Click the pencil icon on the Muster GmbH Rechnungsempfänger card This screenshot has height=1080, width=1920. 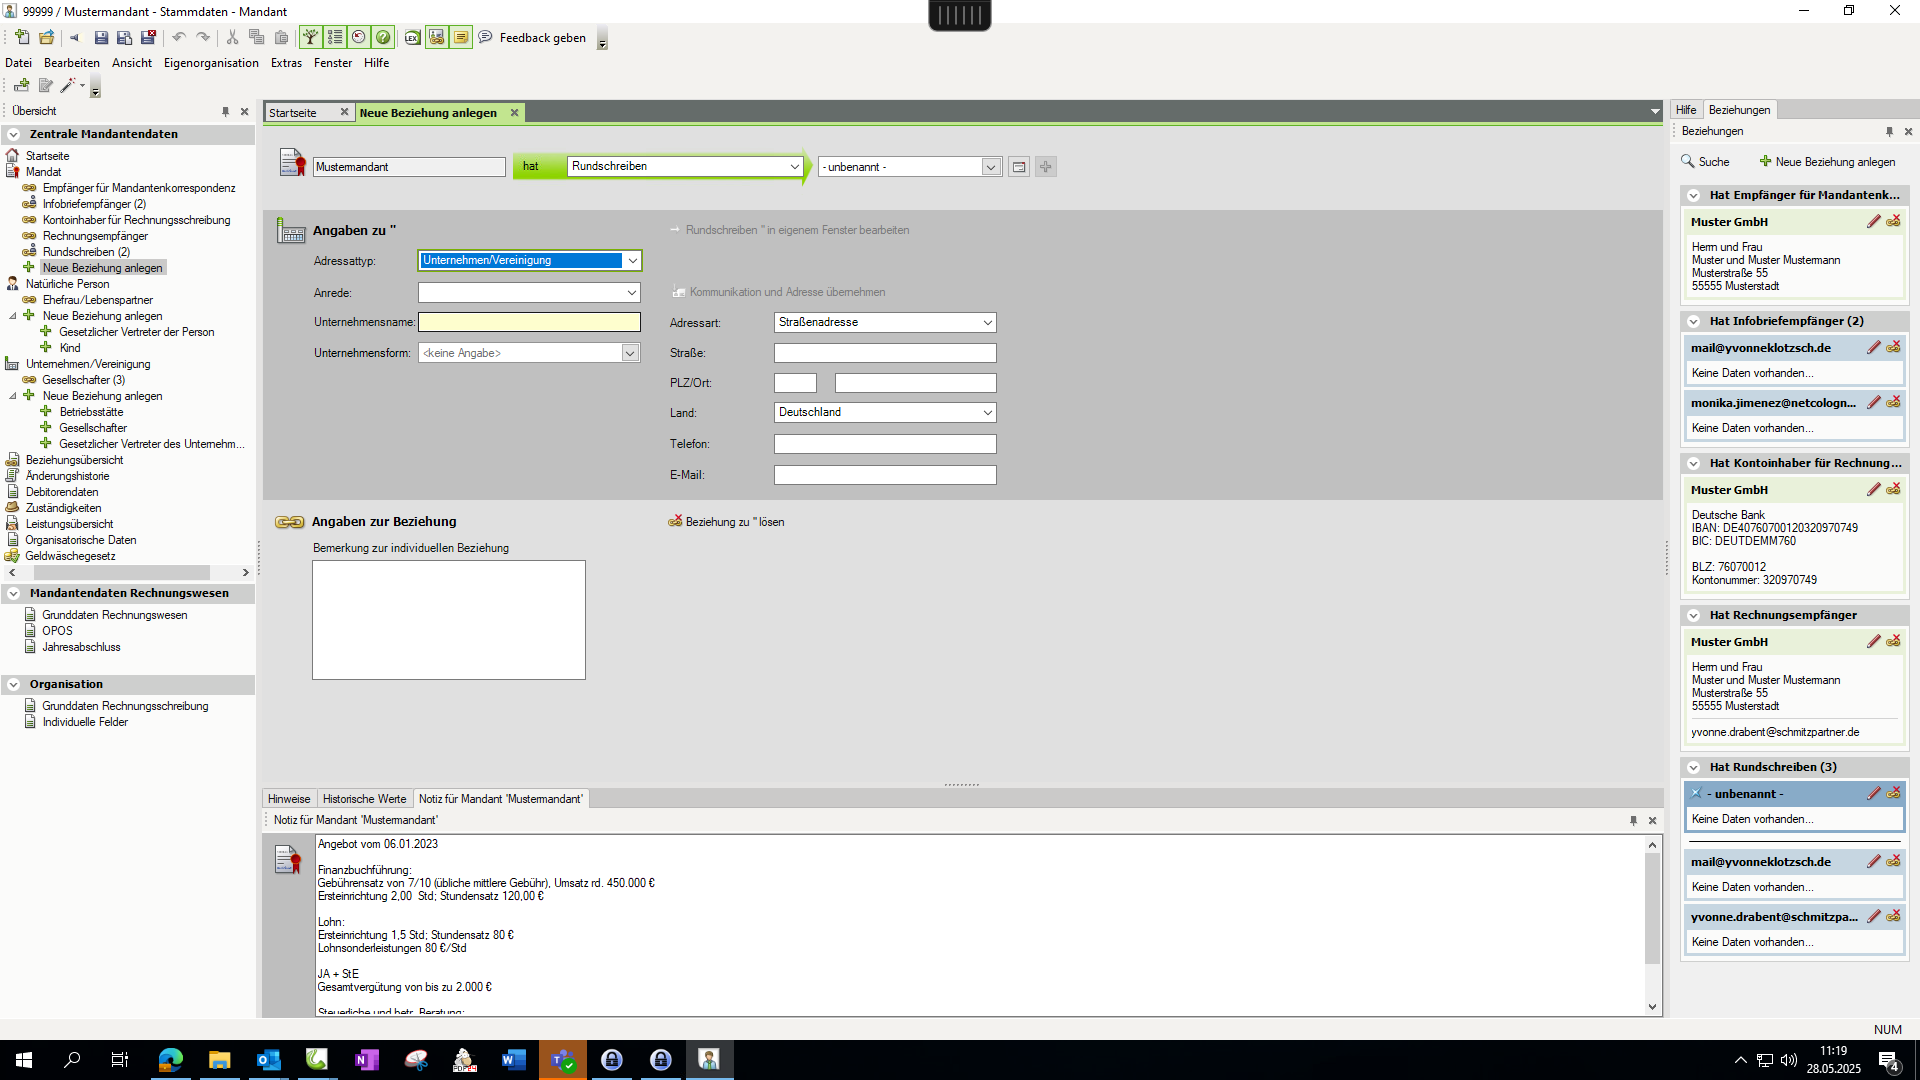tap(1874, 642)
